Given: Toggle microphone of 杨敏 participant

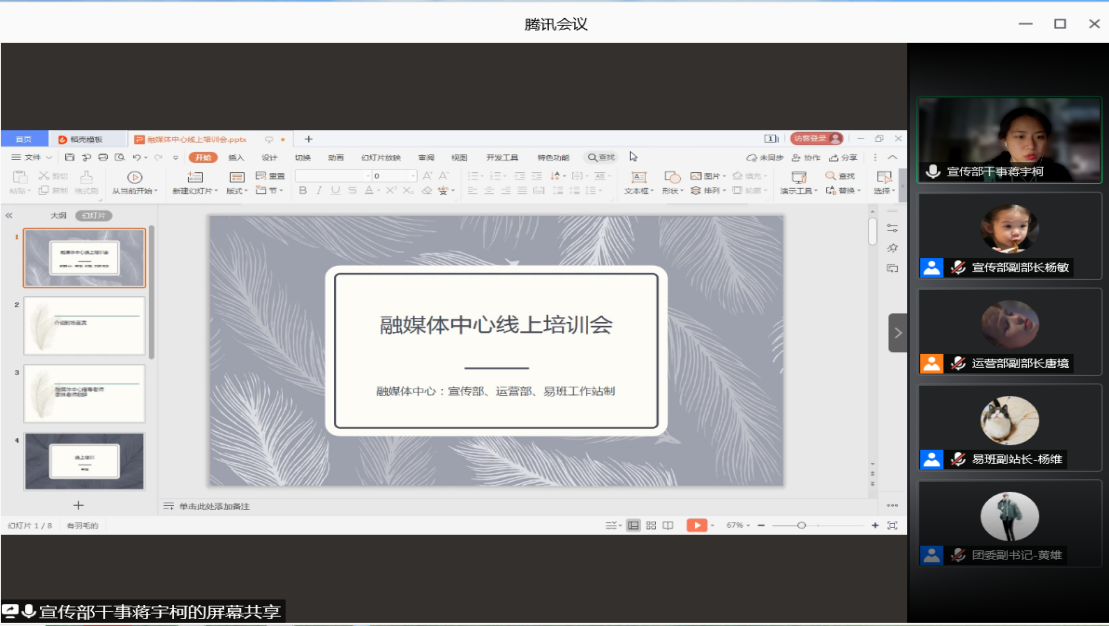Looking at the screenshot, I should pos(958,267).
